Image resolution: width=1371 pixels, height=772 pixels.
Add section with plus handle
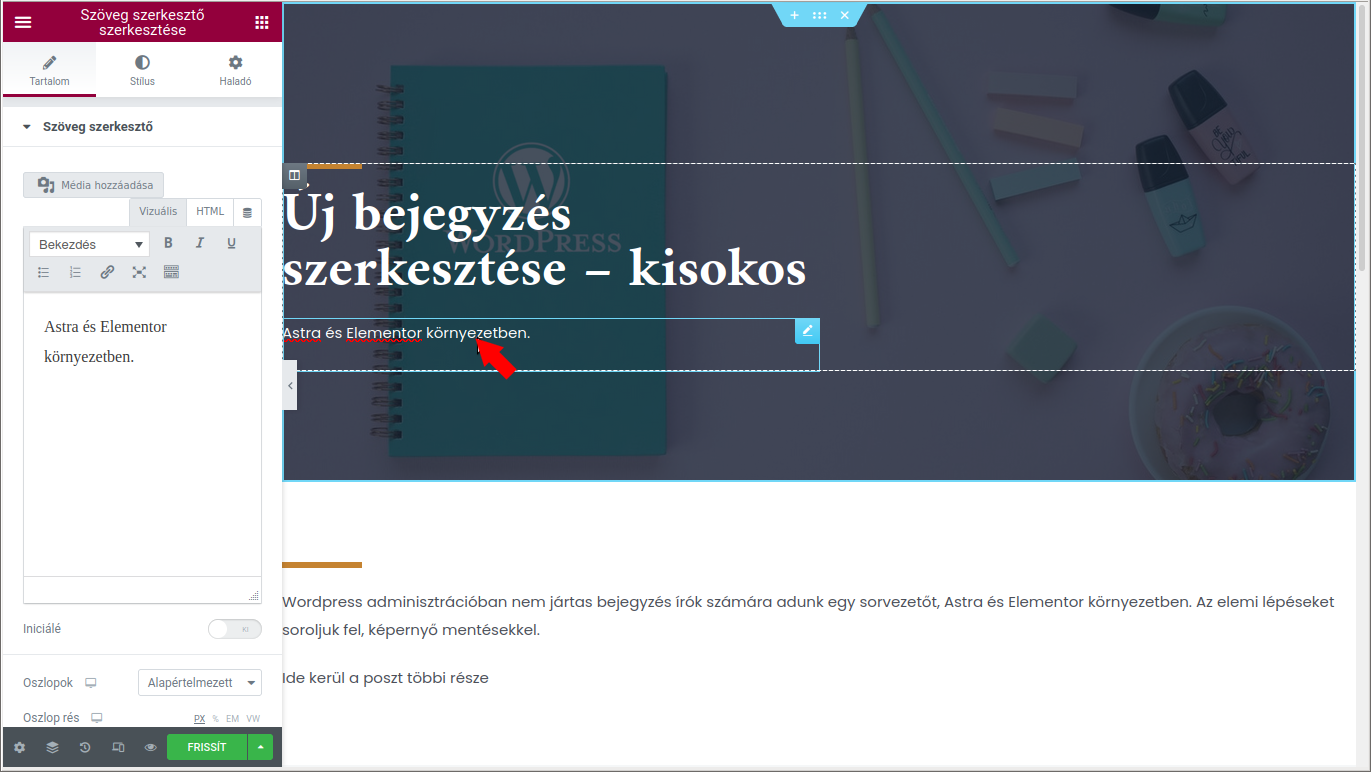click(795, 15)
